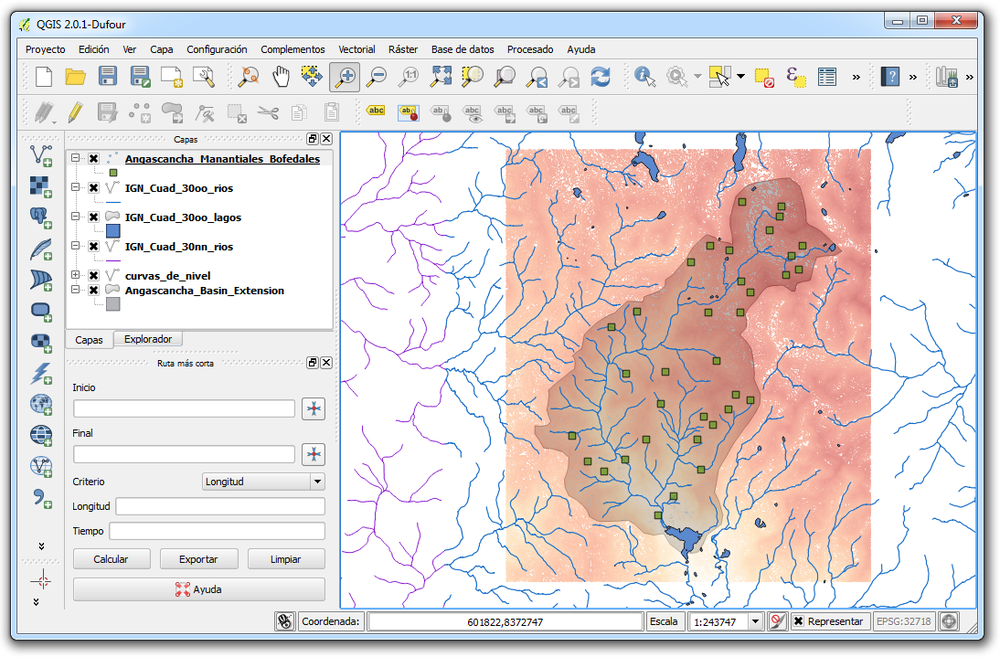
Task: Activate the Zoom In magnifier tool
Action: tap(345, 77)
